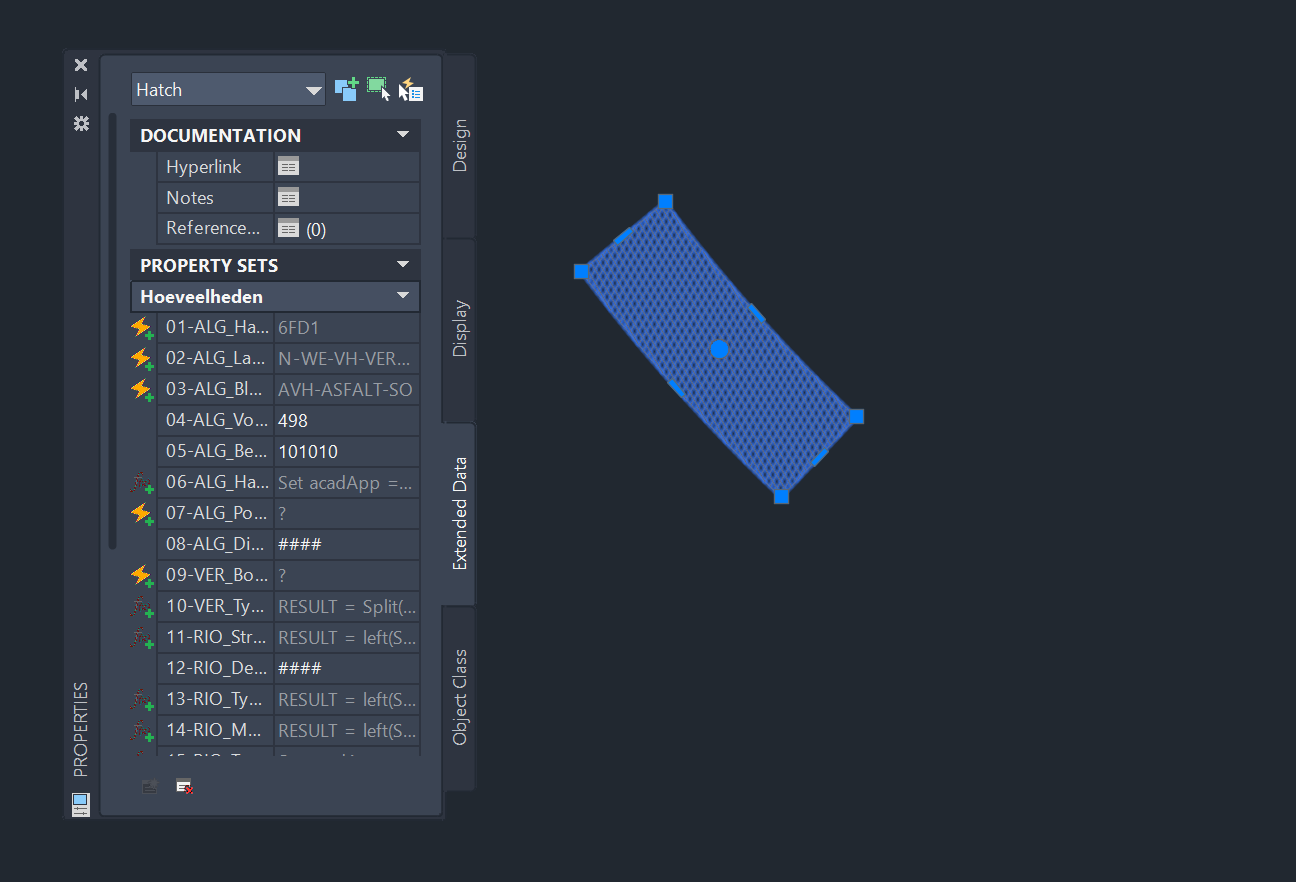Open the Hatch object type dropdown
The width and height of the screenshot is (1296, 882).
coord(228,89)
